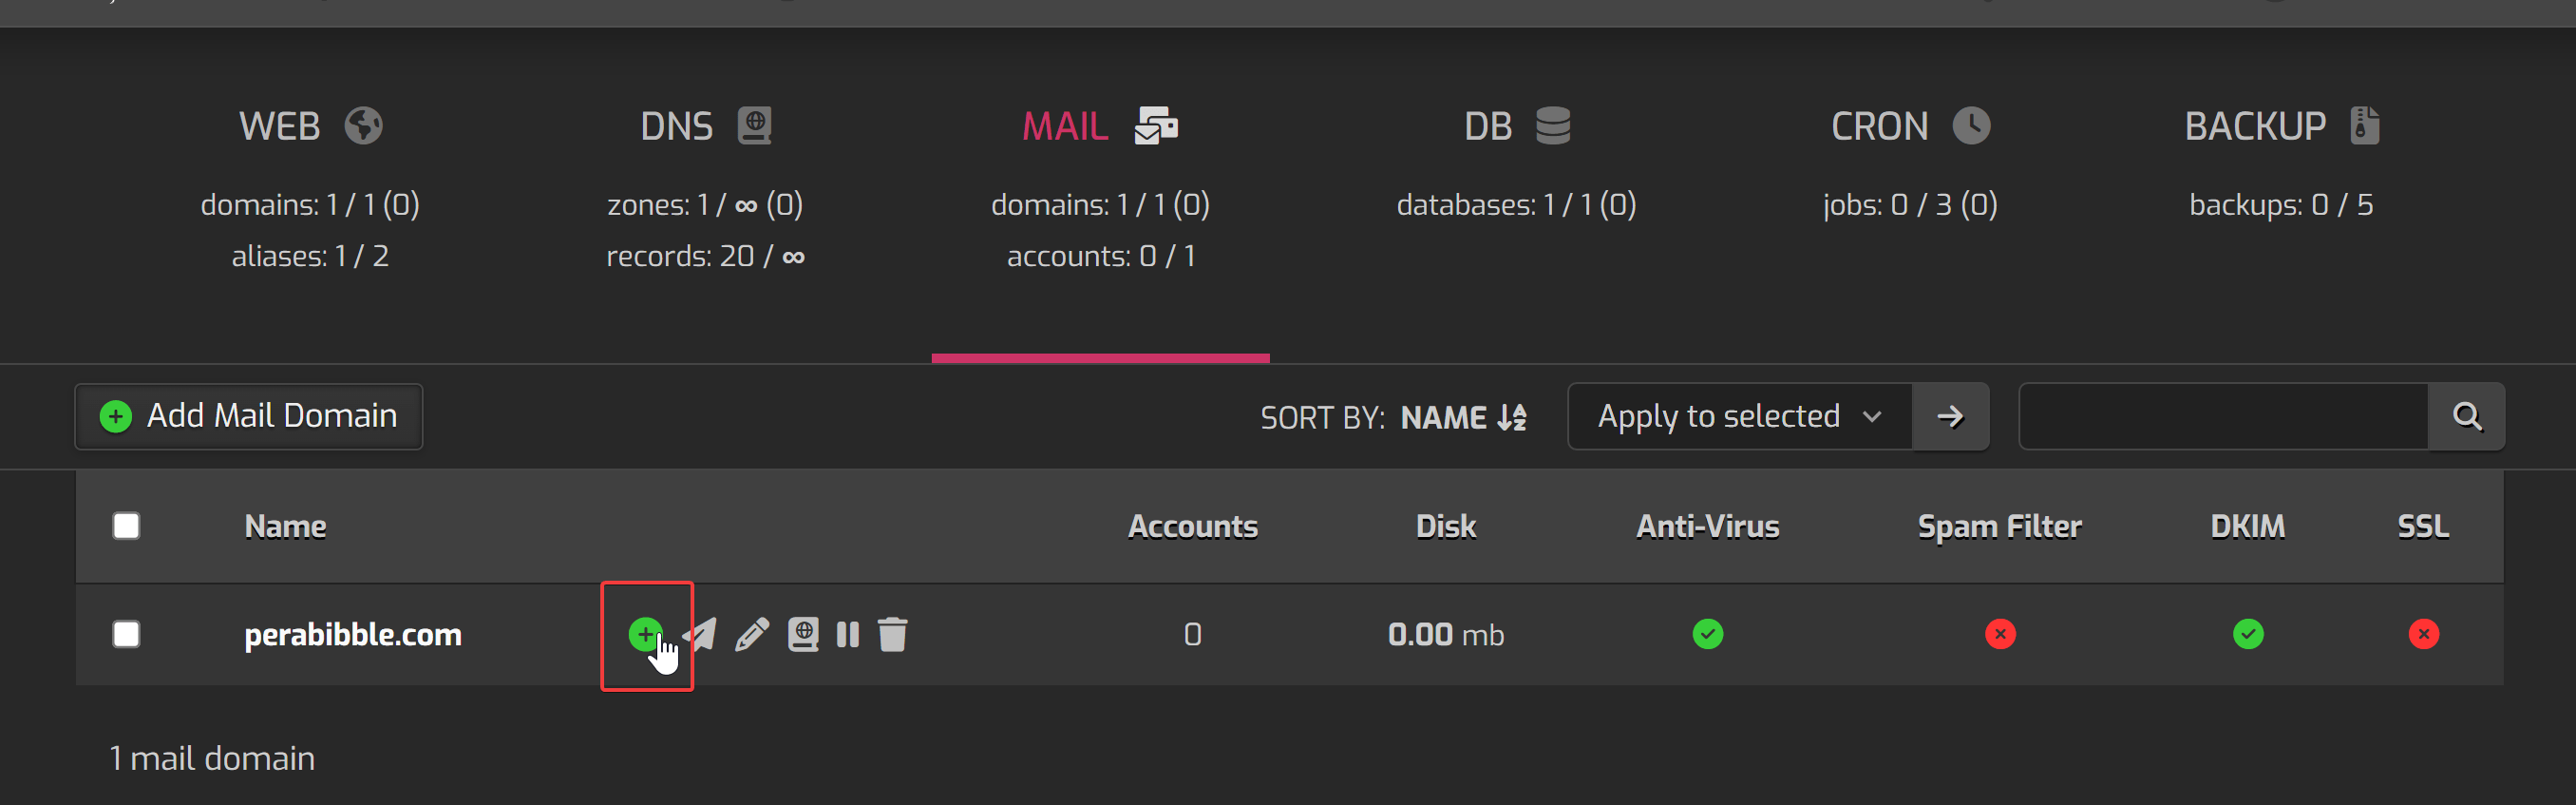Switch to the WEB tab
The height and width of the screenshot is (805, 2576).
310,127
